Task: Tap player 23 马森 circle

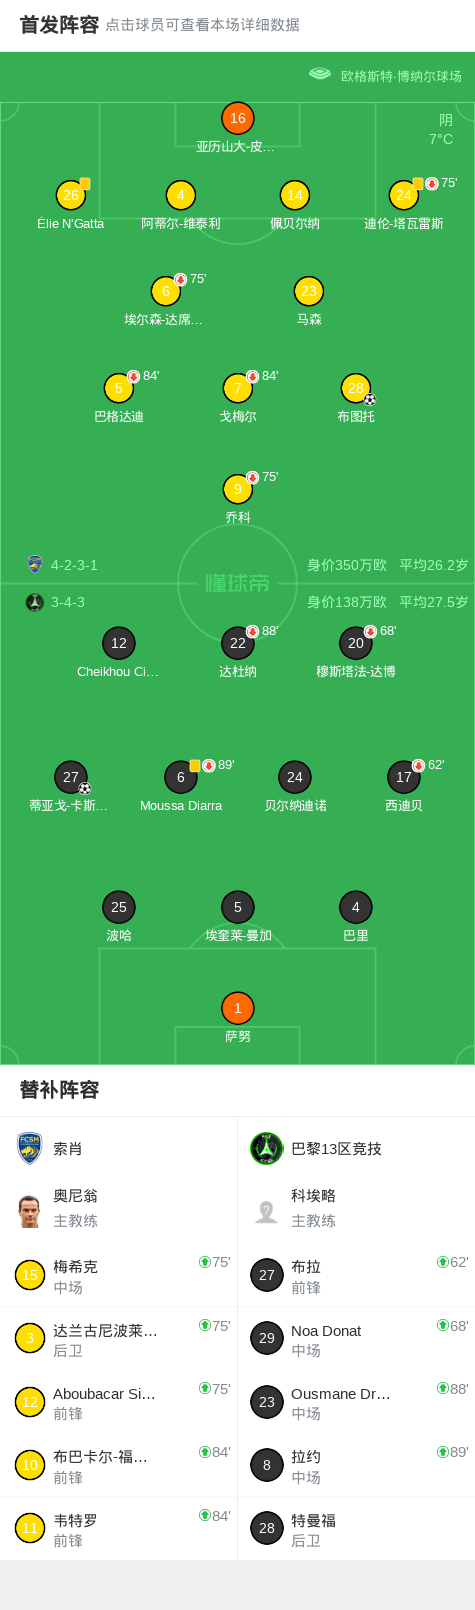Action: pyautogui.click(x=308, y=291)
